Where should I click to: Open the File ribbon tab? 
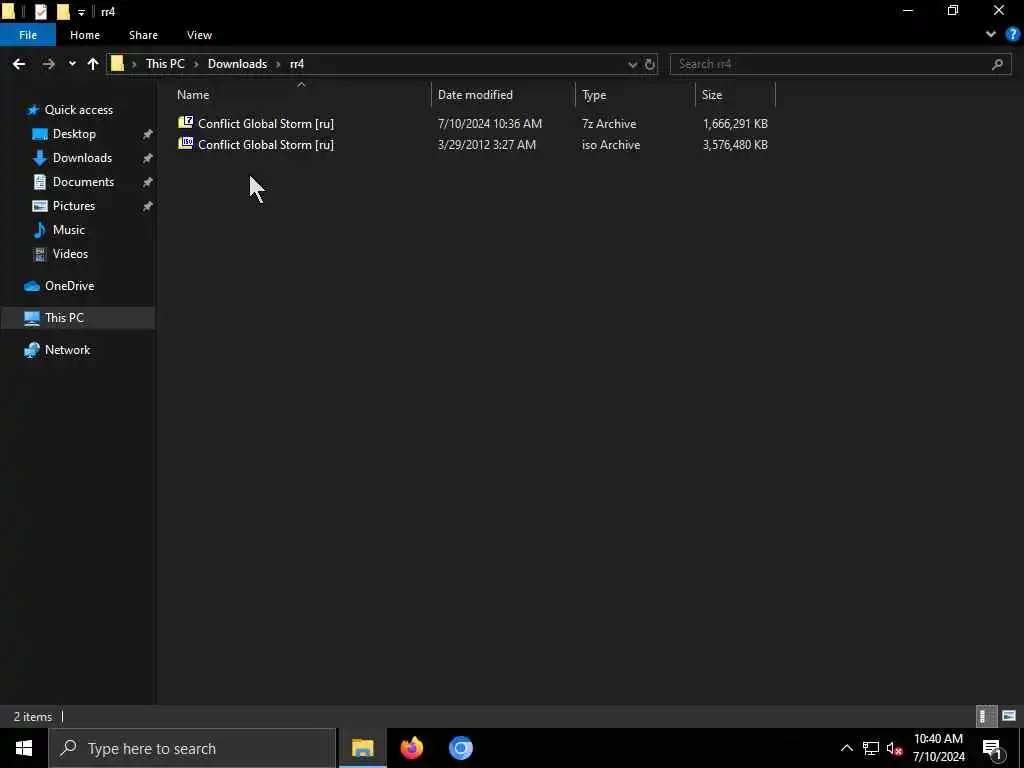pos(28,35)
